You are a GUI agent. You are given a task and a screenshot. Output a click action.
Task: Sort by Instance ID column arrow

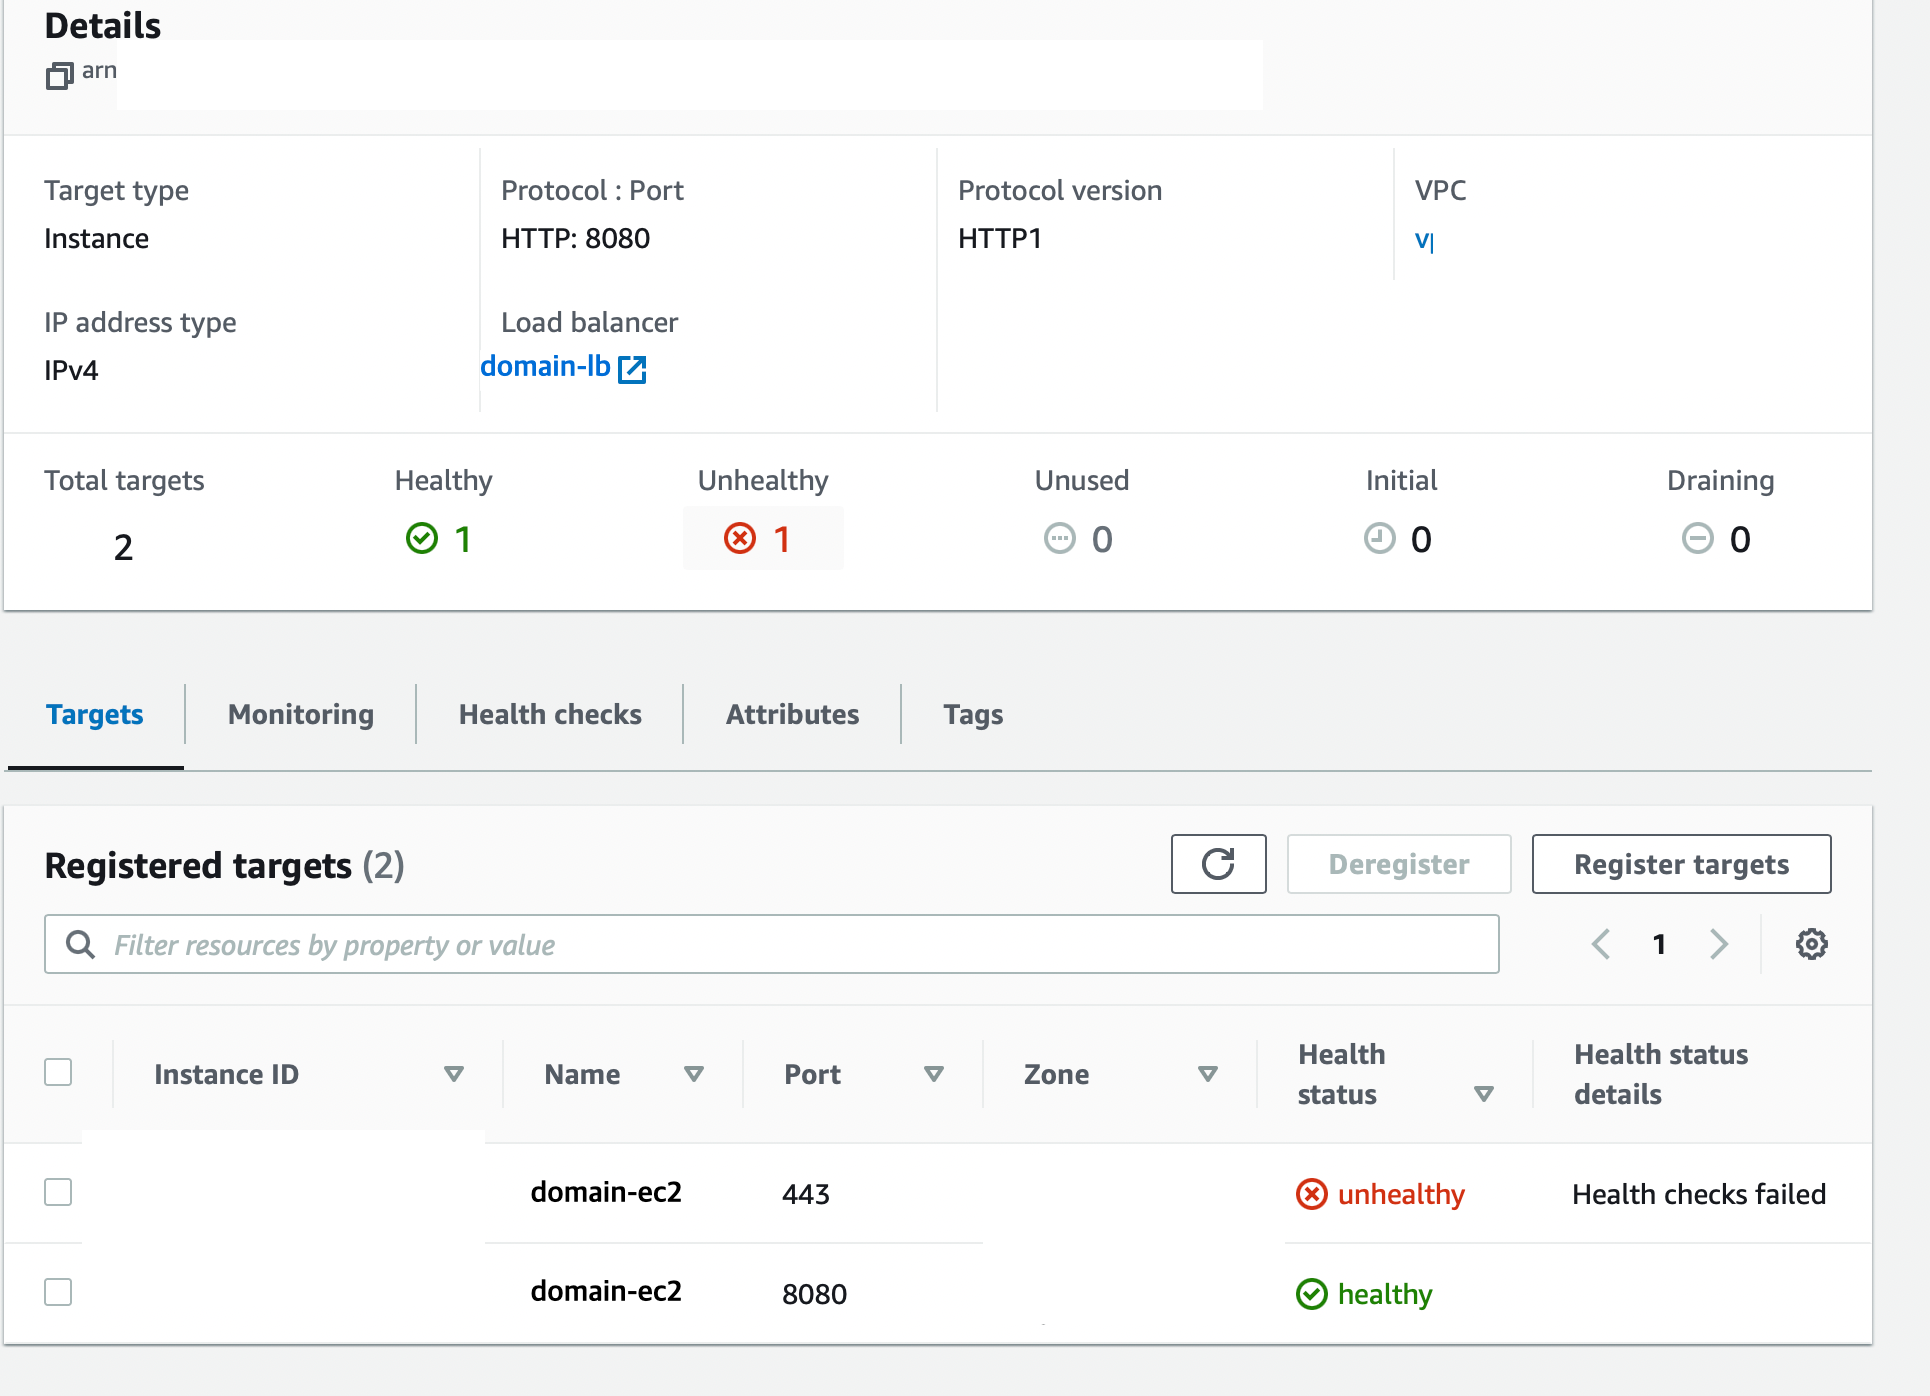(454, 1074)
